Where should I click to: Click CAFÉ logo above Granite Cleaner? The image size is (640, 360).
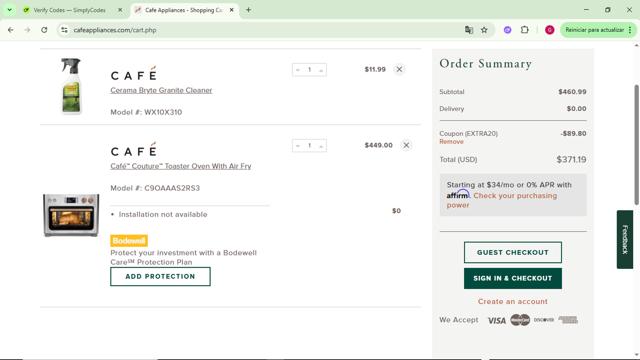point(133,74)
